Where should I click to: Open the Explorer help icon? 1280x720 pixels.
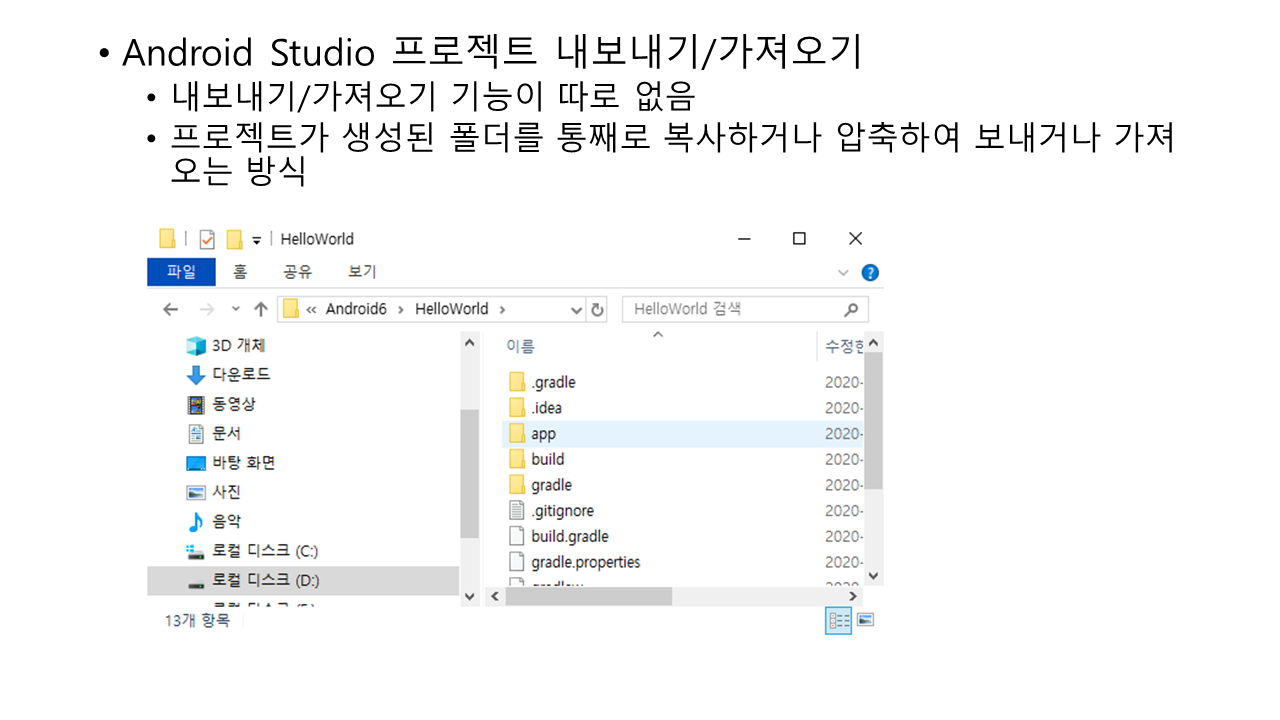point(870,272)
